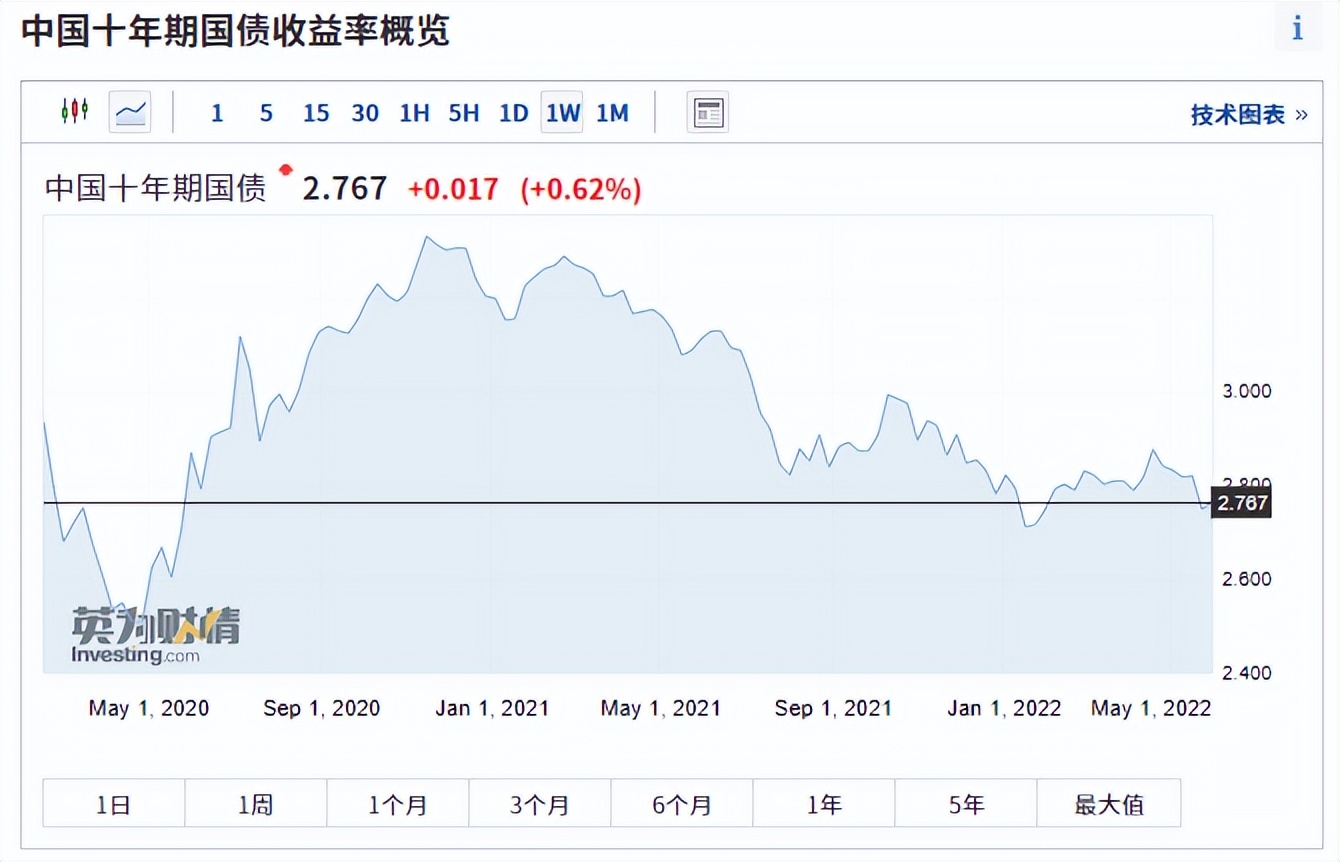Click the 2.767 price axis label
This screenshot has height=862, width=1340.
coord(1240,503)
